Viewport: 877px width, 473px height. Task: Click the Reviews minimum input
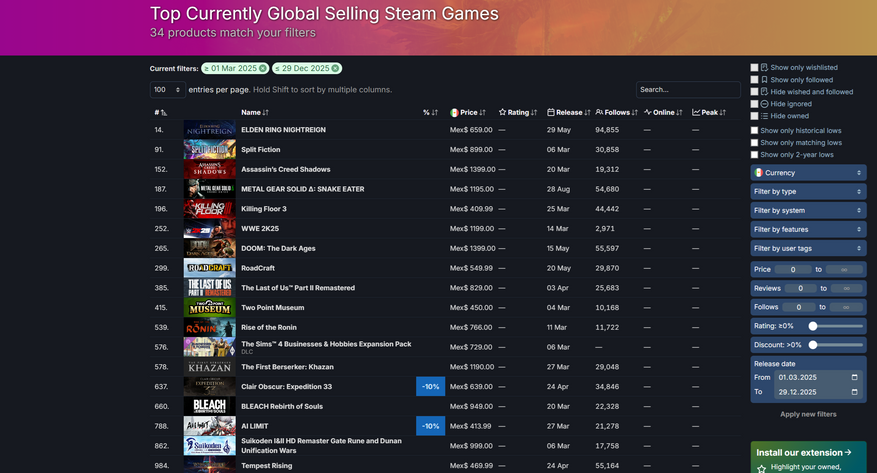pos(800,288)
